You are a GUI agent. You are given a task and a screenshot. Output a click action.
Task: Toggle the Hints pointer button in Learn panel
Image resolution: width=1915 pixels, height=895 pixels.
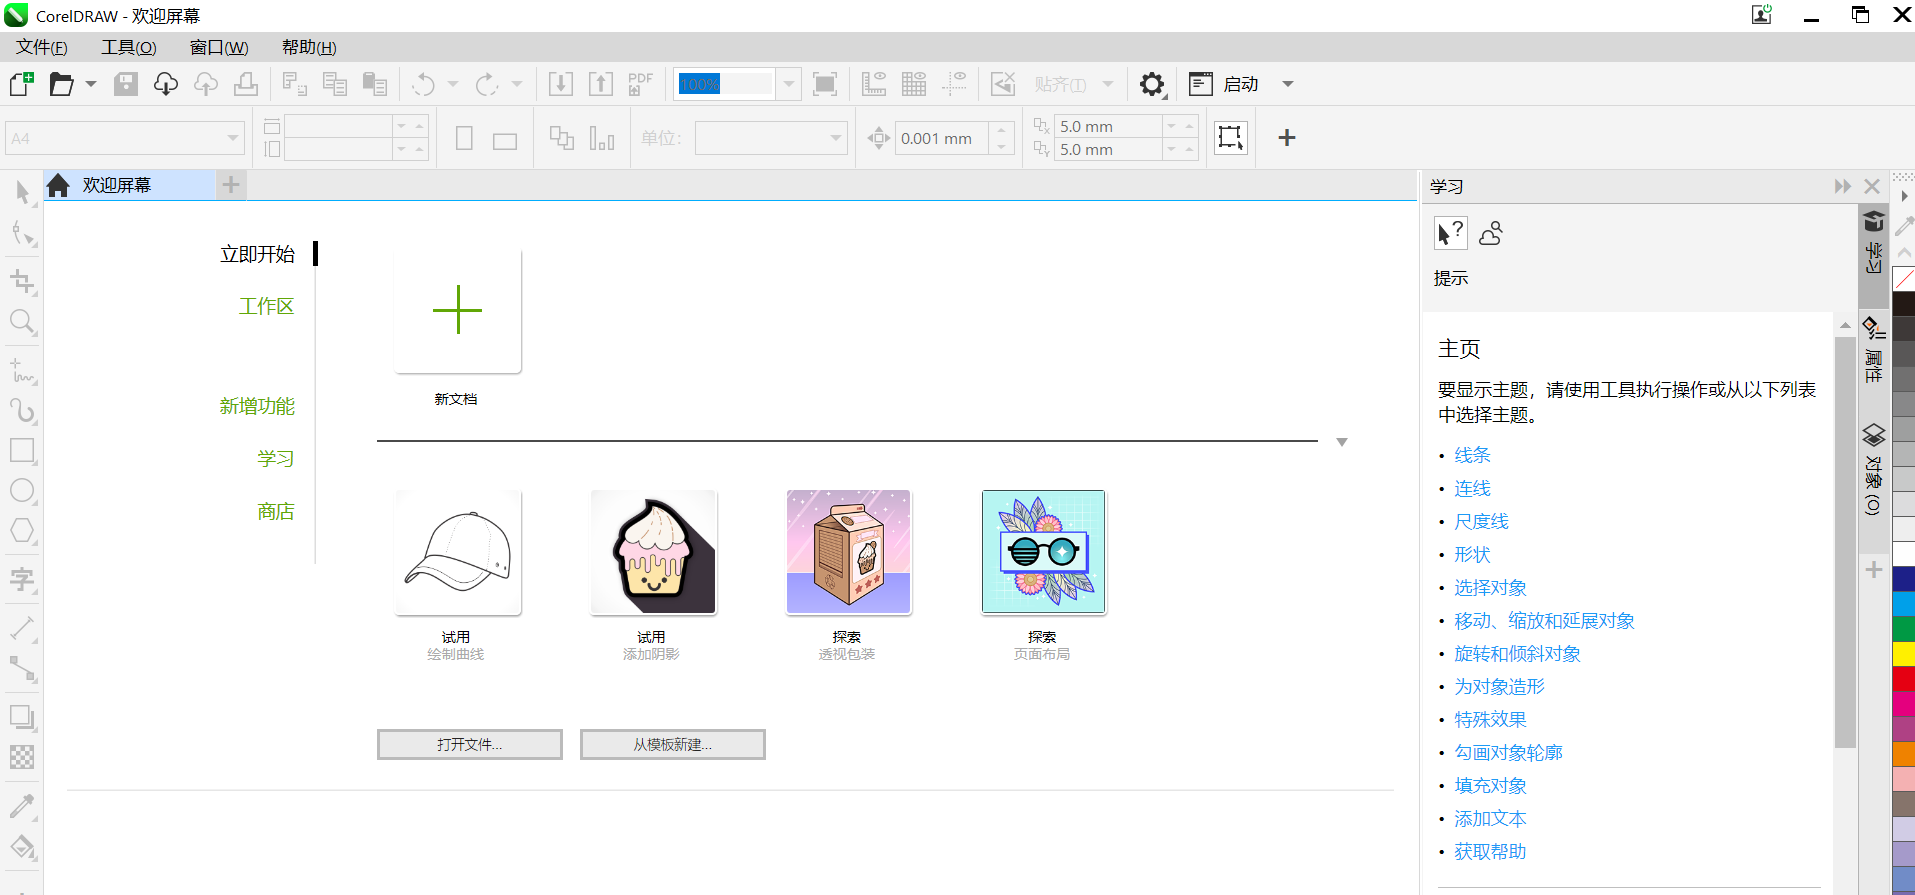pos(1450,233)
